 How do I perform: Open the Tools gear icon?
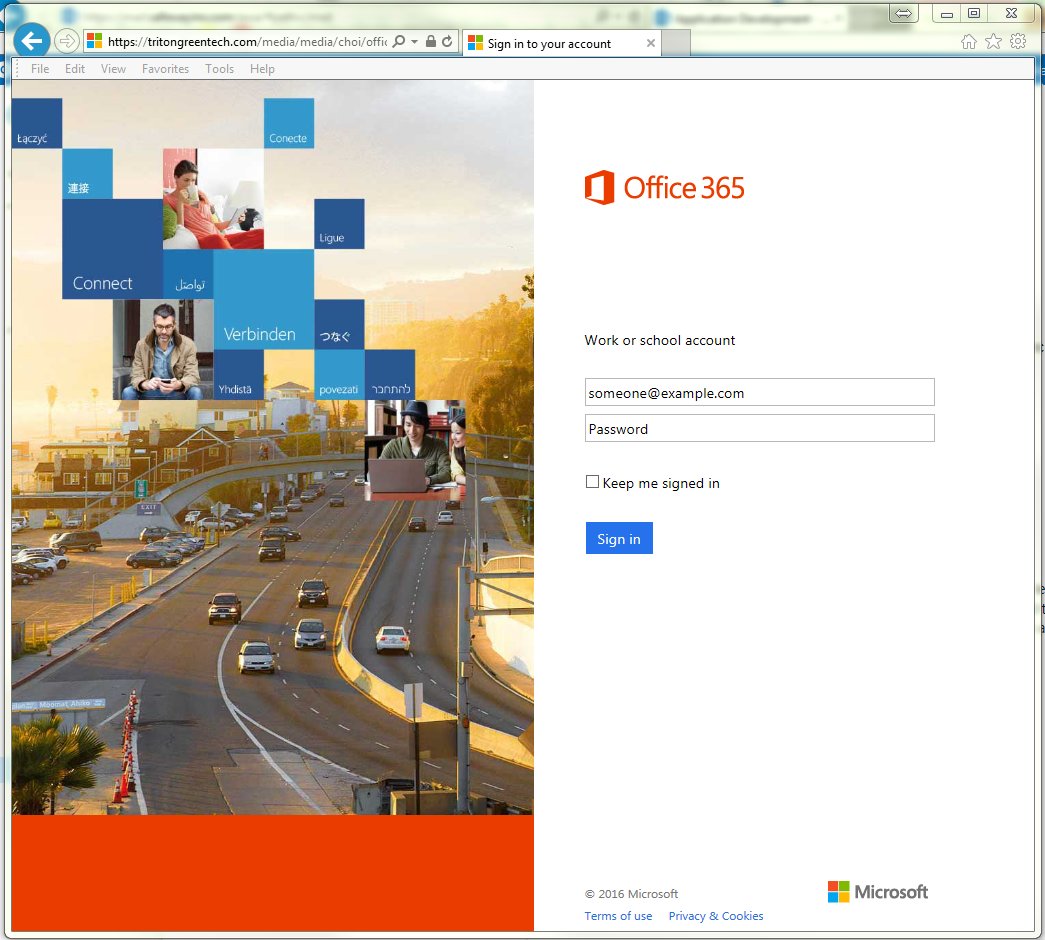pyautogui.click(x=1018, y=42)
